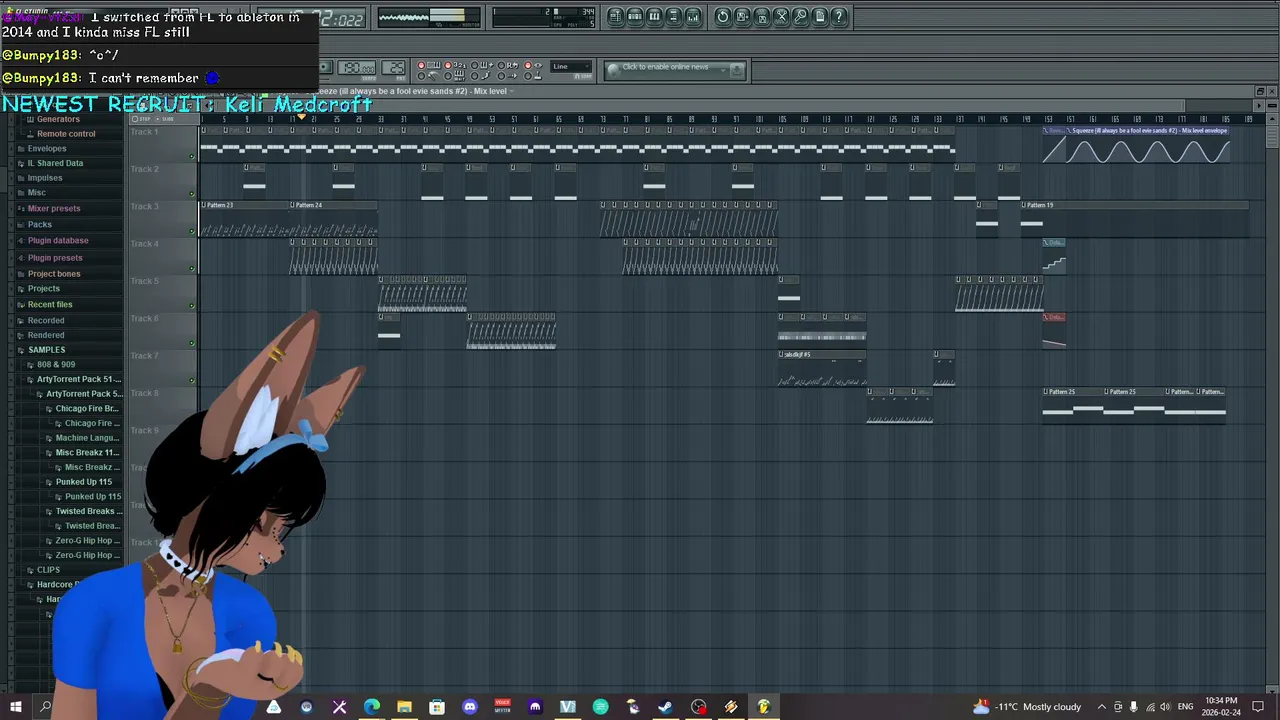
Task: Click the orange playhead marker
Action: pos(302,118)
